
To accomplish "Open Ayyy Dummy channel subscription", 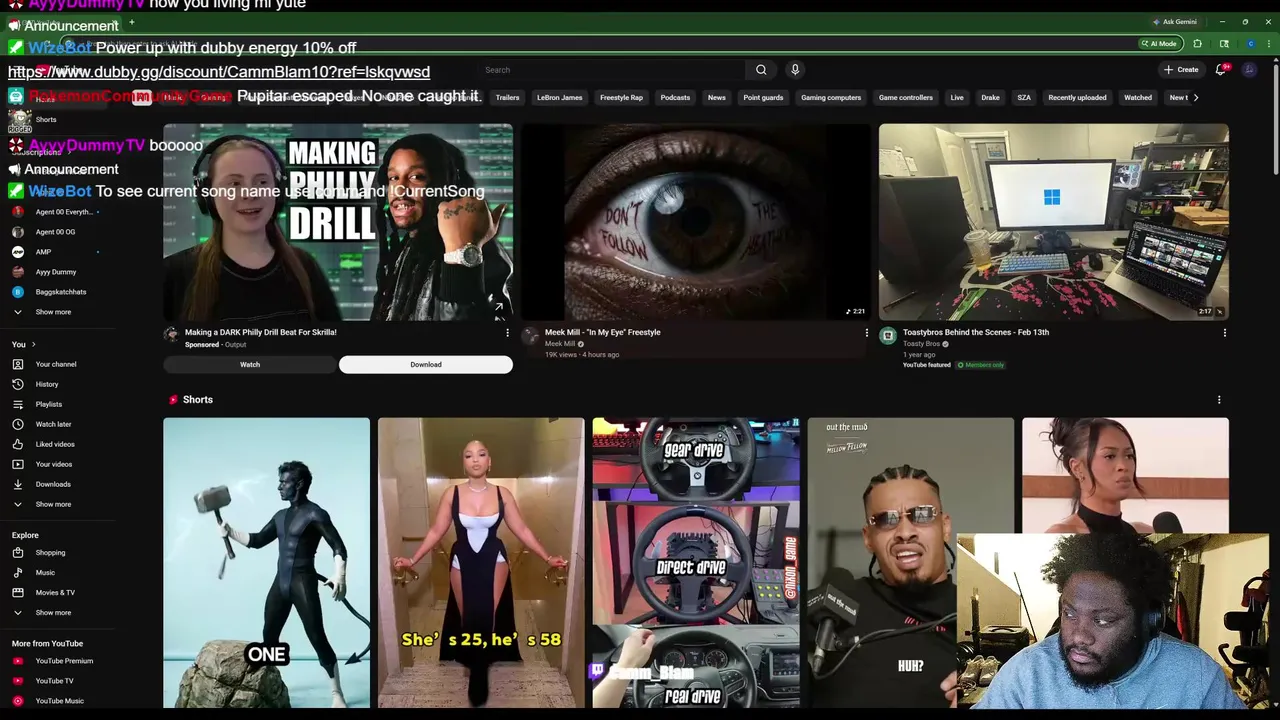I will [58, 272].
